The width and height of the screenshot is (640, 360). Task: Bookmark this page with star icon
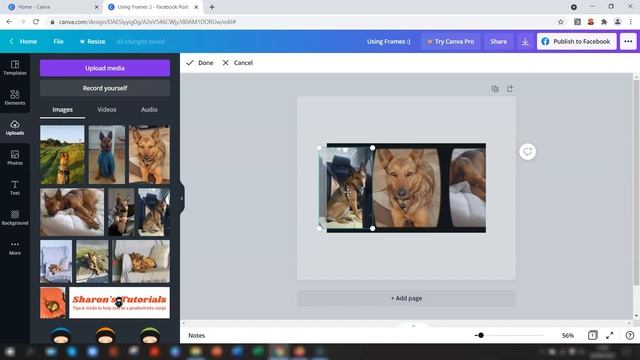tap(561, 22)
